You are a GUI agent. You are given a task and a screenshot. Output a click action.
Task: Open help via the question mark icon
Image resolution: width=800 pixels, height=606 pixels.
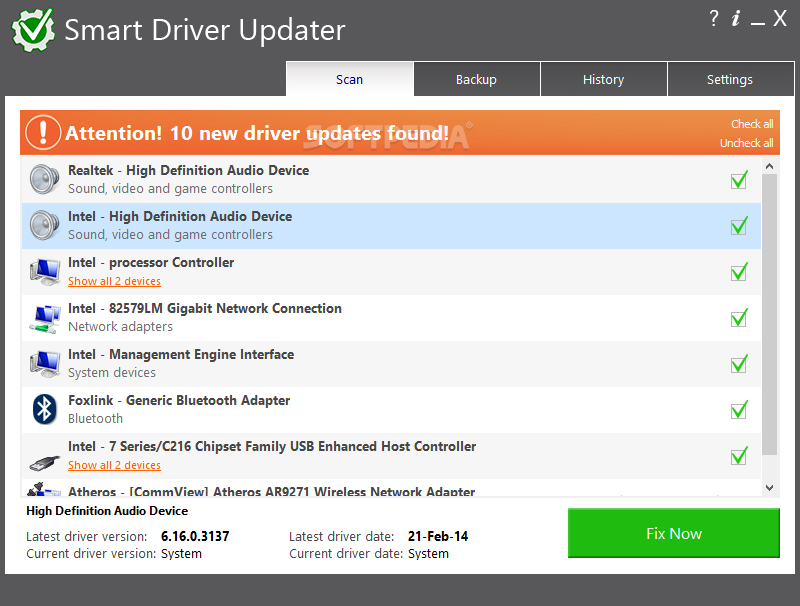point(714,19)
